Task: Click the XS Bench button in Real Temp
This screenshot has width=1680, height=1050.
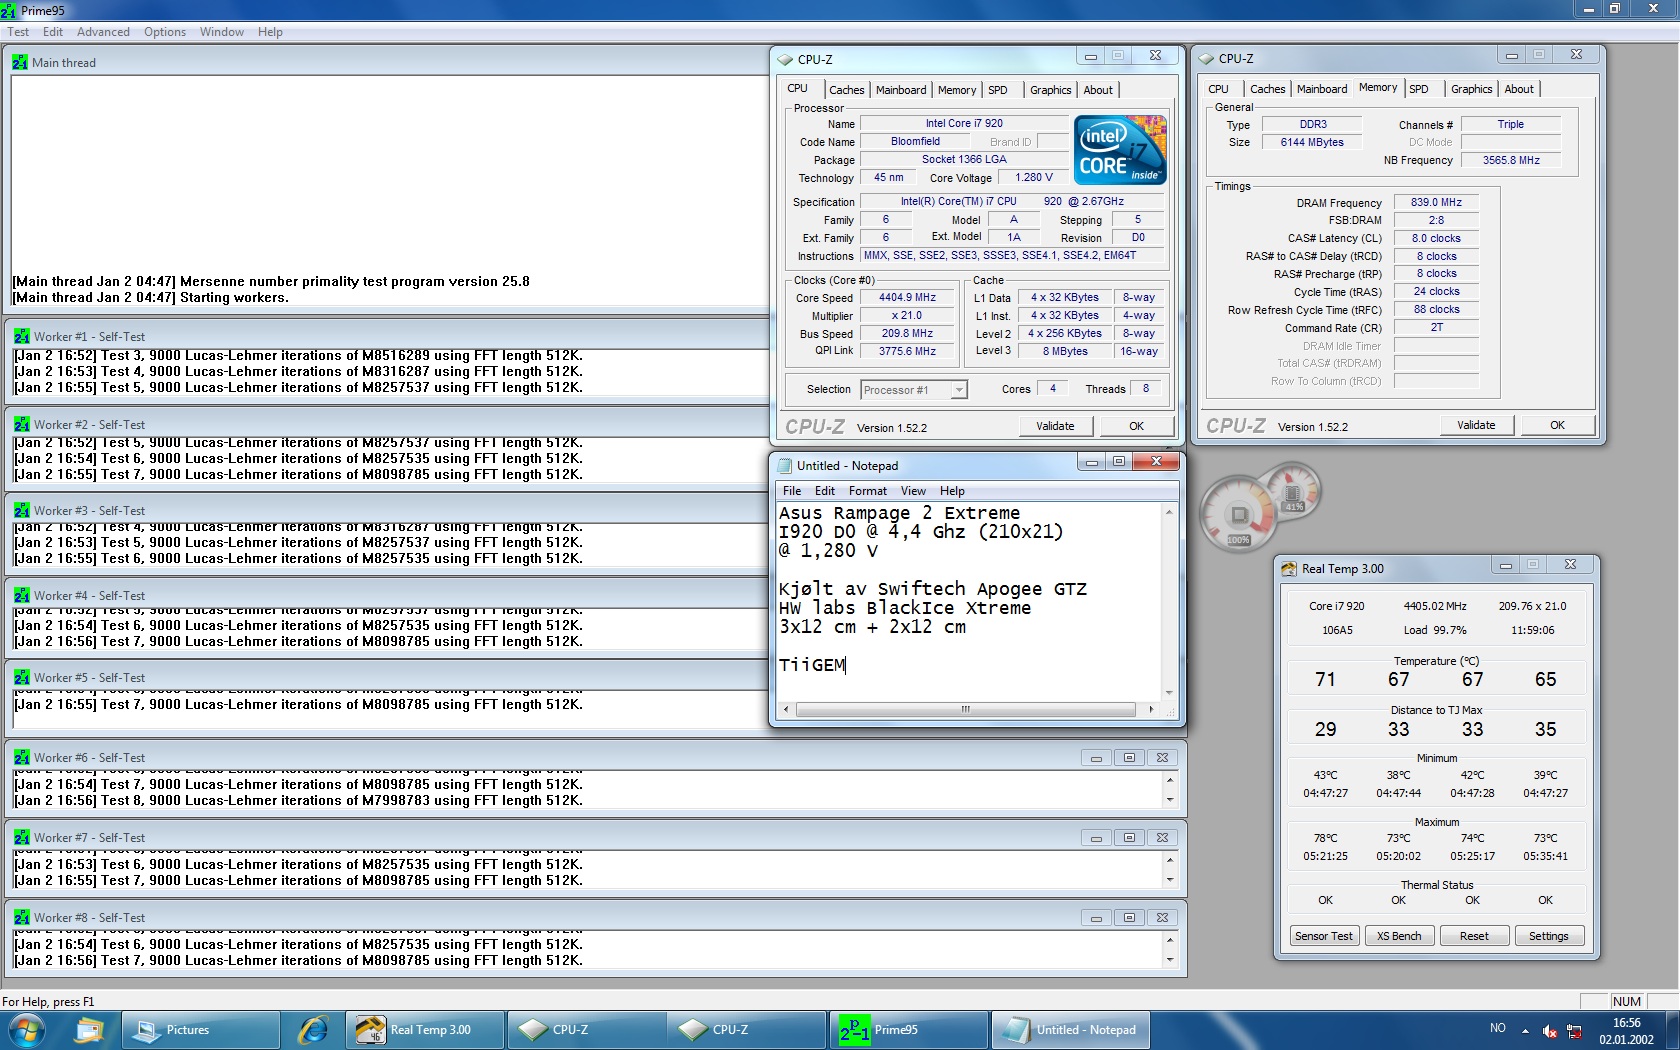Action: click(x=1398, y=936)
